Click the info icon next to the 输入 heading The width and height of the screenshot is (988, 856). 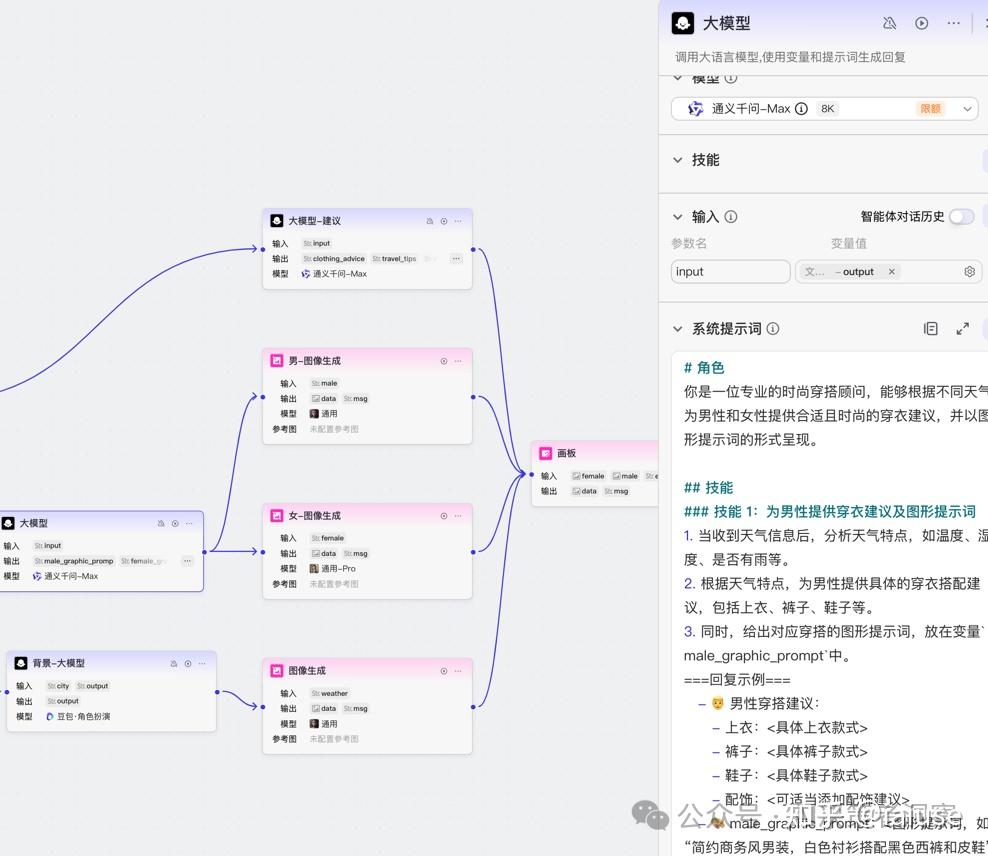[x=731, y=217]
